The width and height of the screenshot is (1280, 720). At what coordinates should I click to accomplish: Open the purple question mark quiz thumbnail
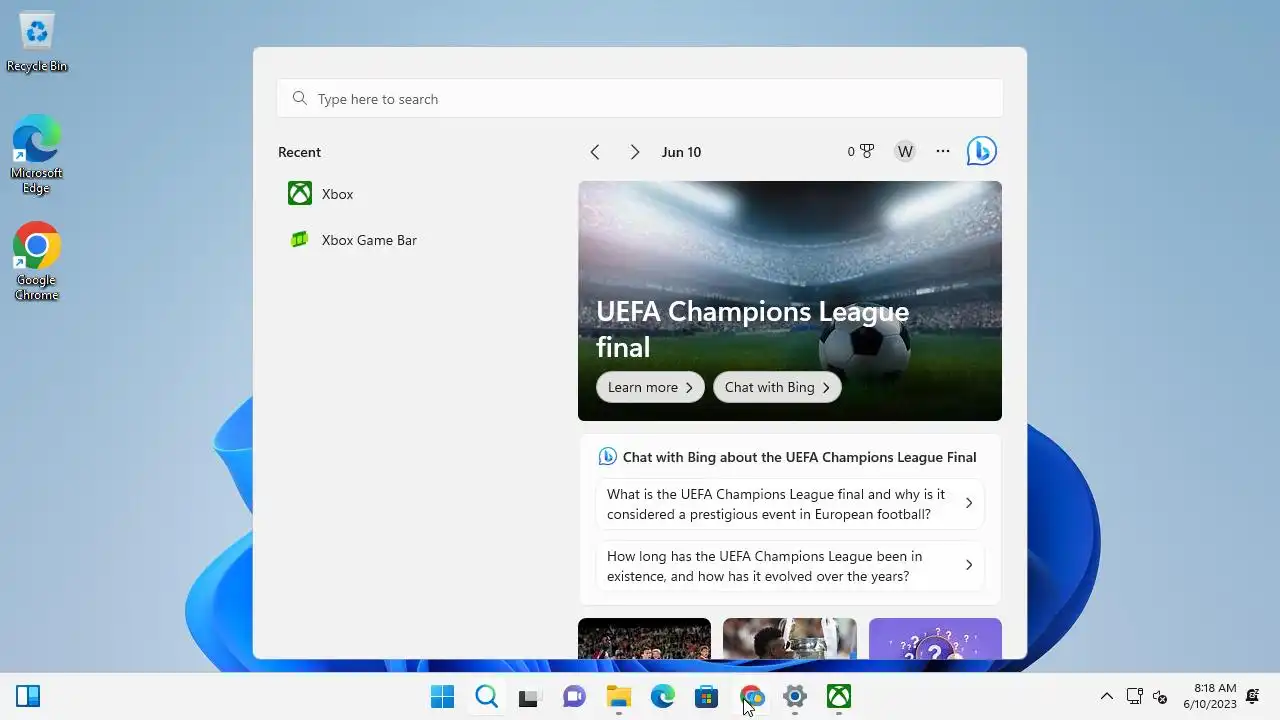935,638
